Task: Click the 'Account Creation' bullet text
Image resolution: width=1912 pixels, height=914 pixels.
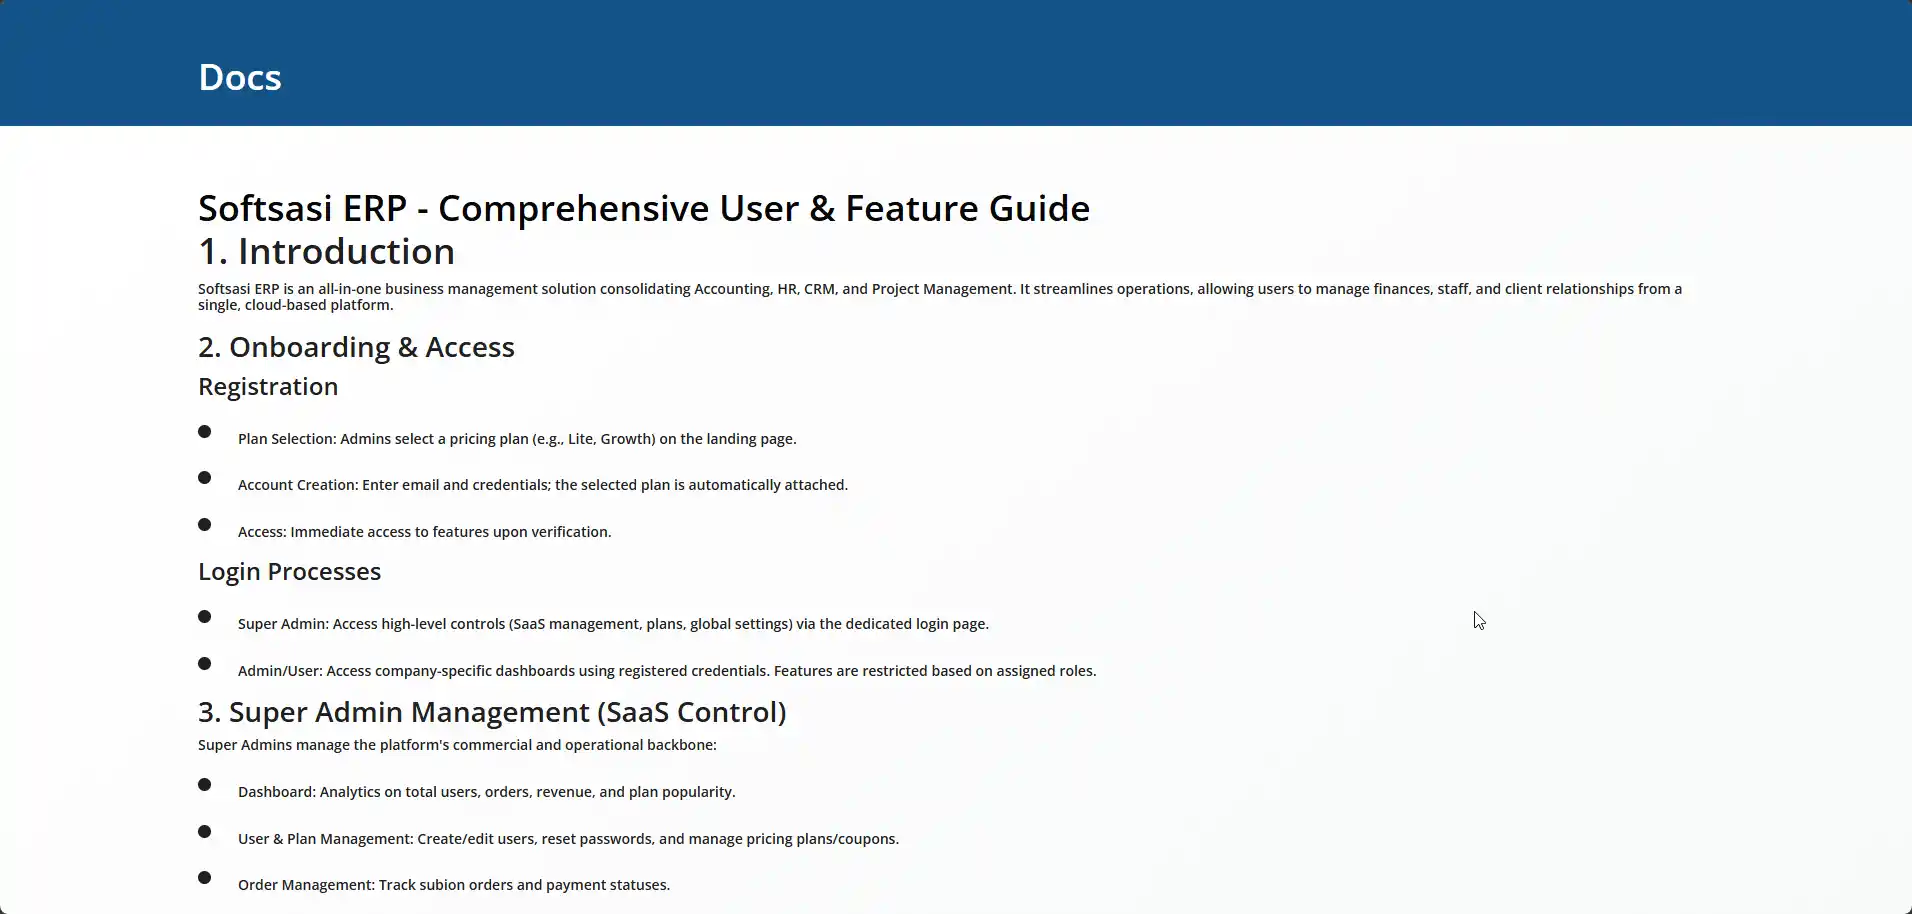Action: [543, 485]
